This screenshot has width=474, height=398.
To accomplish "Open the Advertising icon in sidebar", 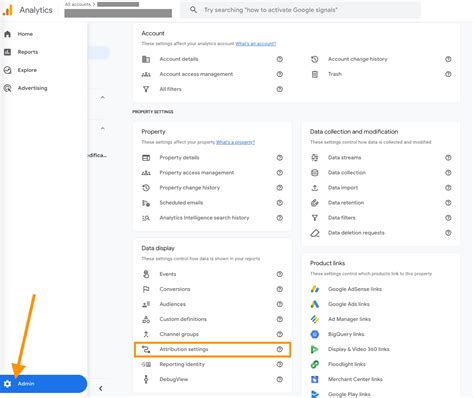I will pos(7,88).
